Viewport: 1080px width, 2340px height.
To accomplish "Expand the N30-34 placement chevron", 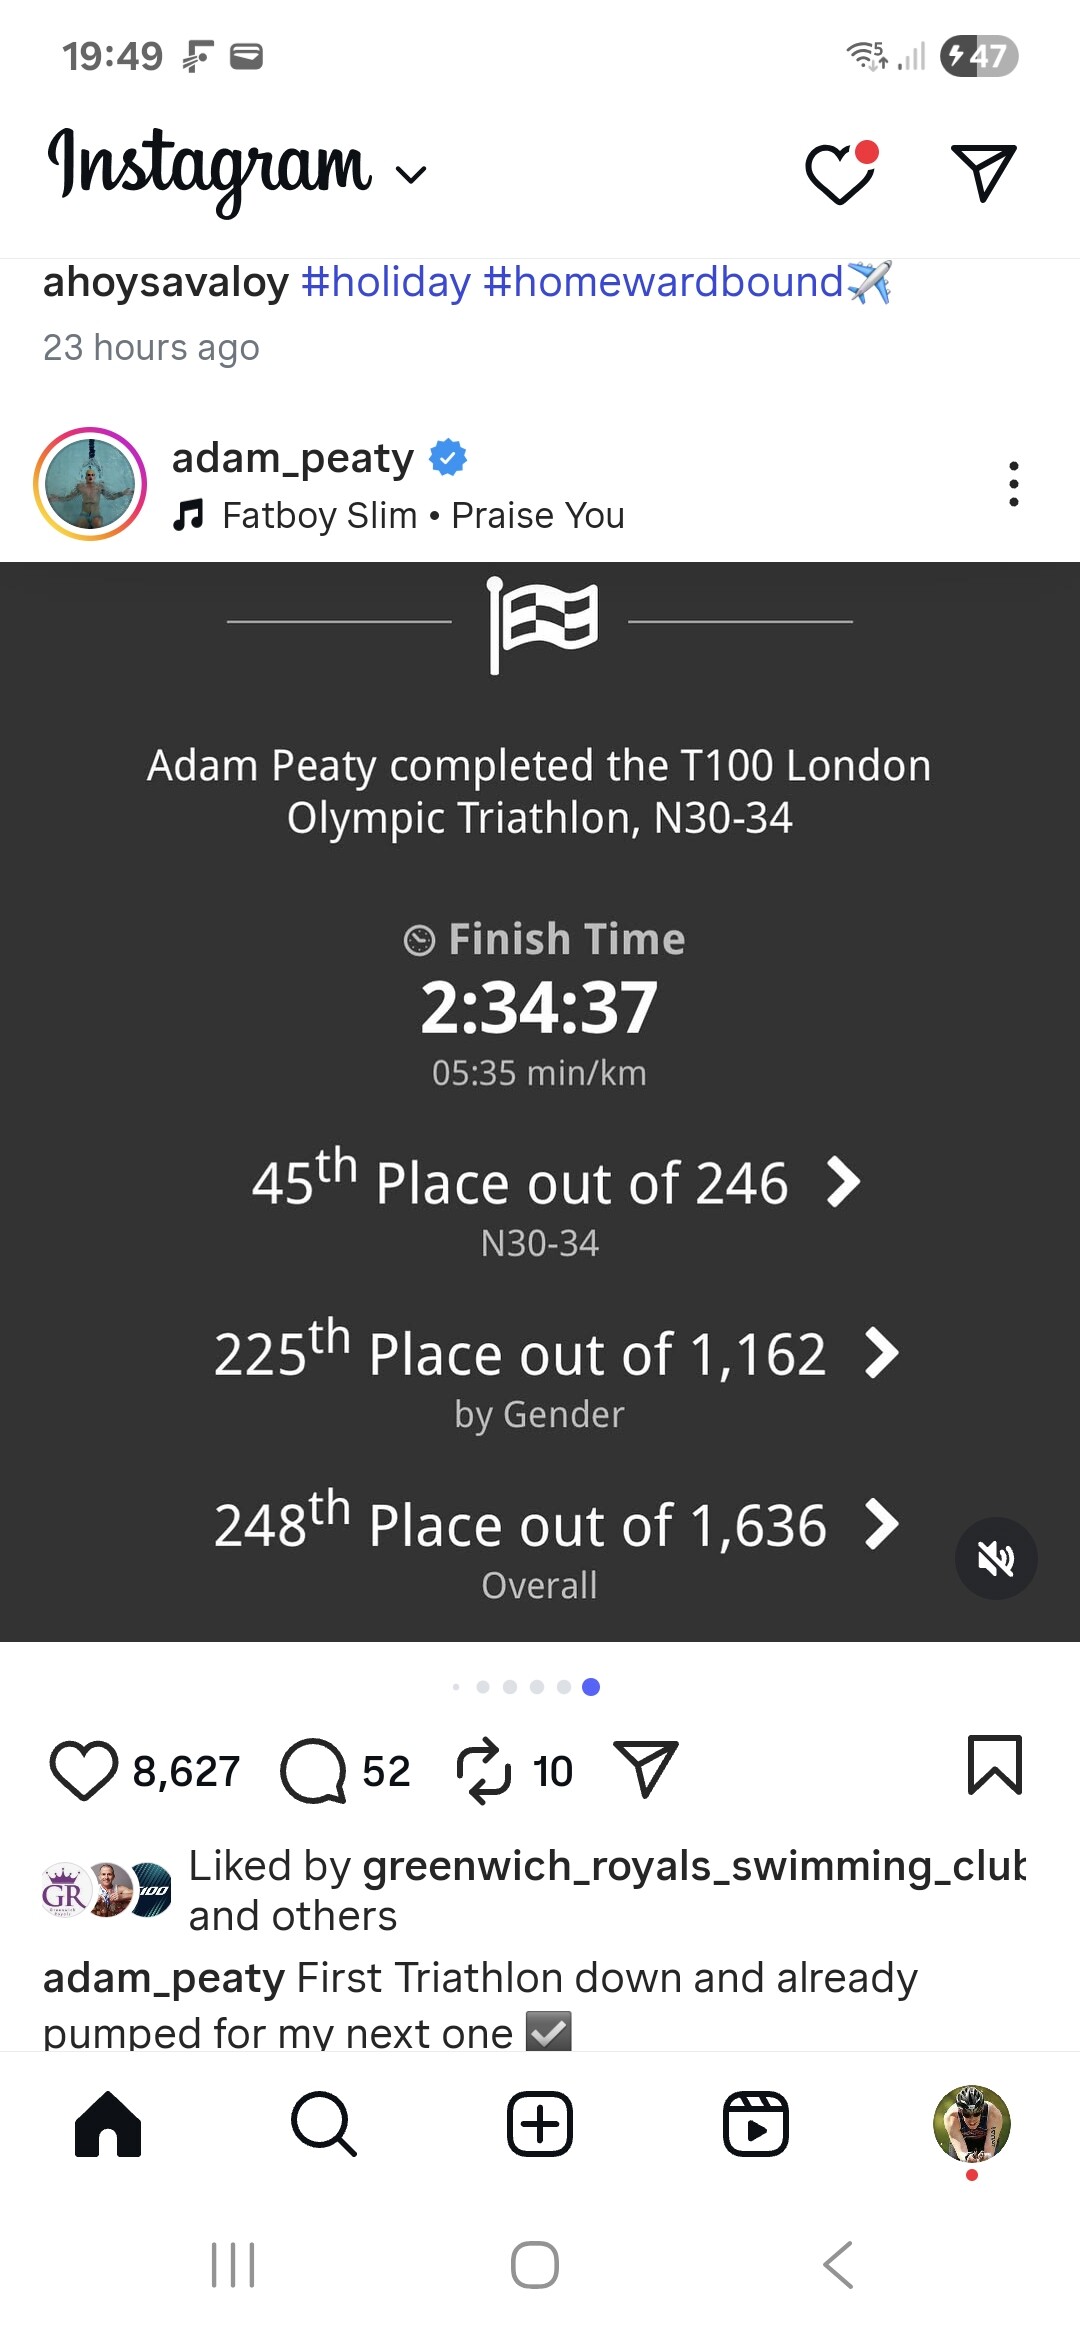I will 844,1182.
